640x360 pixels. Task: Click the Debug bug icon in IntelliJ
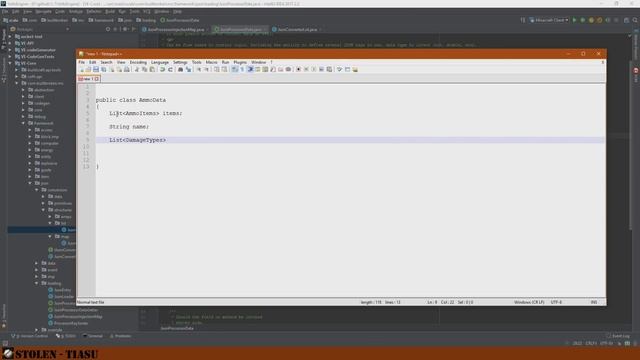click(x=582, y=20)
